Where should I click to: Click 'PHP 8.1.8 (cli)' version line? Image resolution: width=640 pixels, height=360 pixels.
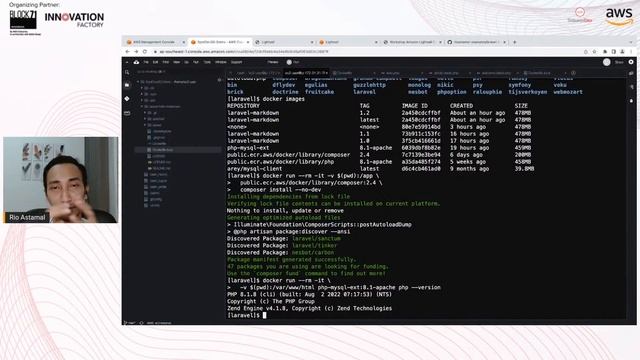coord(309,294)
